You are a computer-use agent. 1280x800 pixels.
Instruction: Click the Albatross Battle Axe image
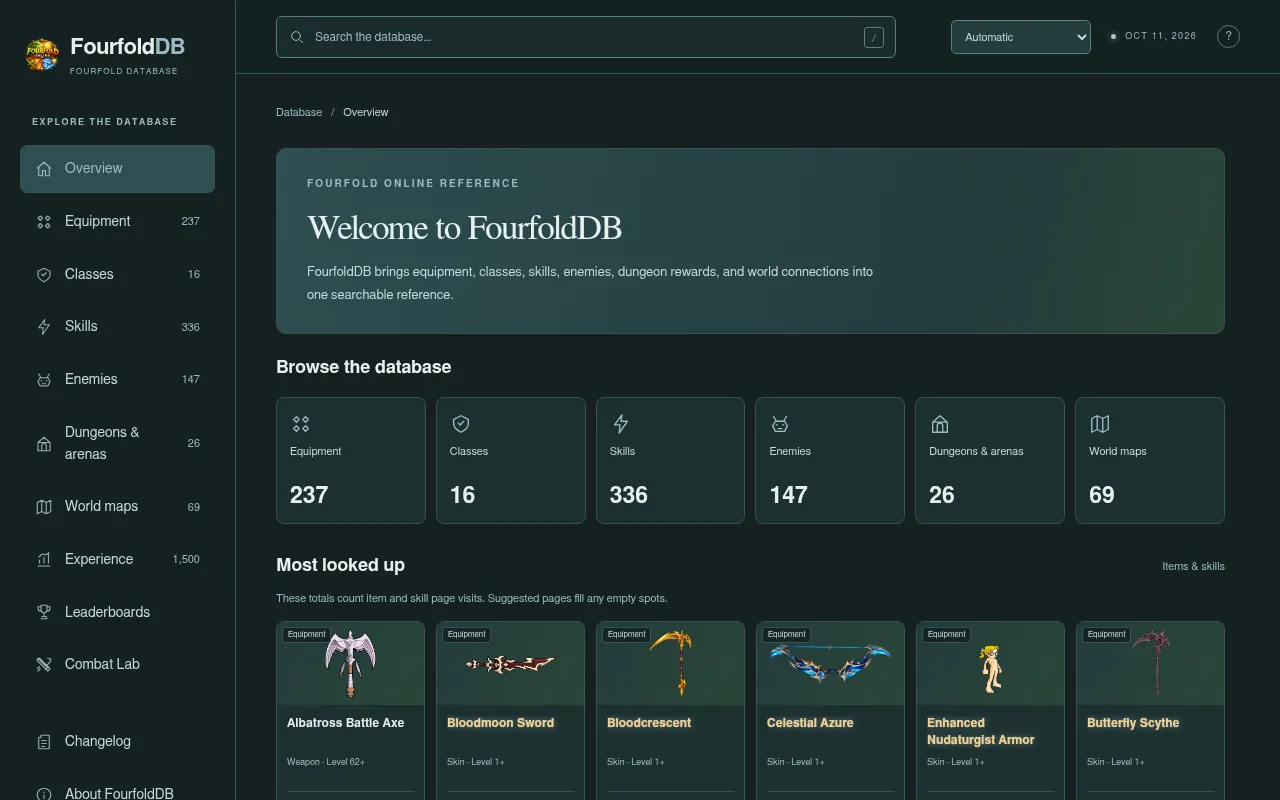350,663
